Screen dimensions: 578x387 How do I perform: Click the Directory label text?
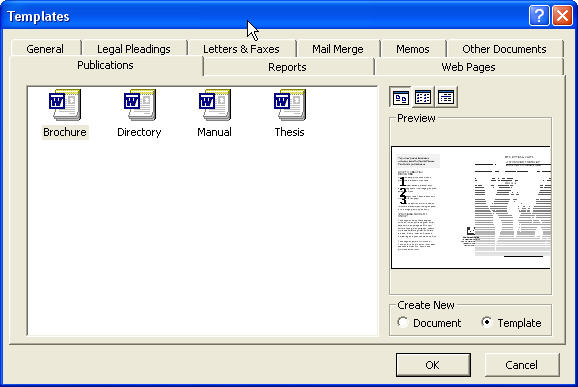click(139, 132)
